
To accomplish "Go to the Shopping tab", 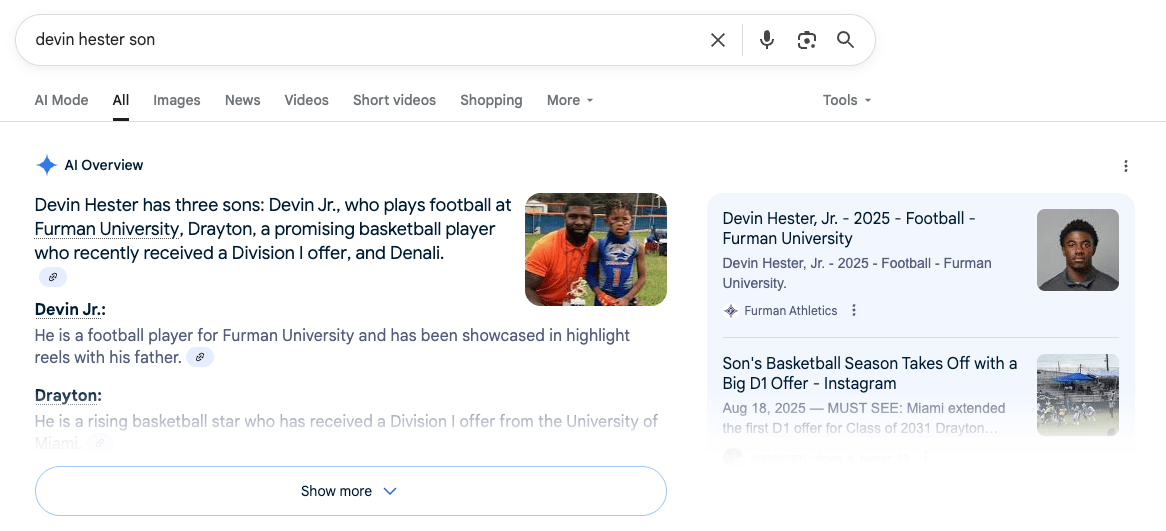I will pyautogui.click(x=491, y=100).
